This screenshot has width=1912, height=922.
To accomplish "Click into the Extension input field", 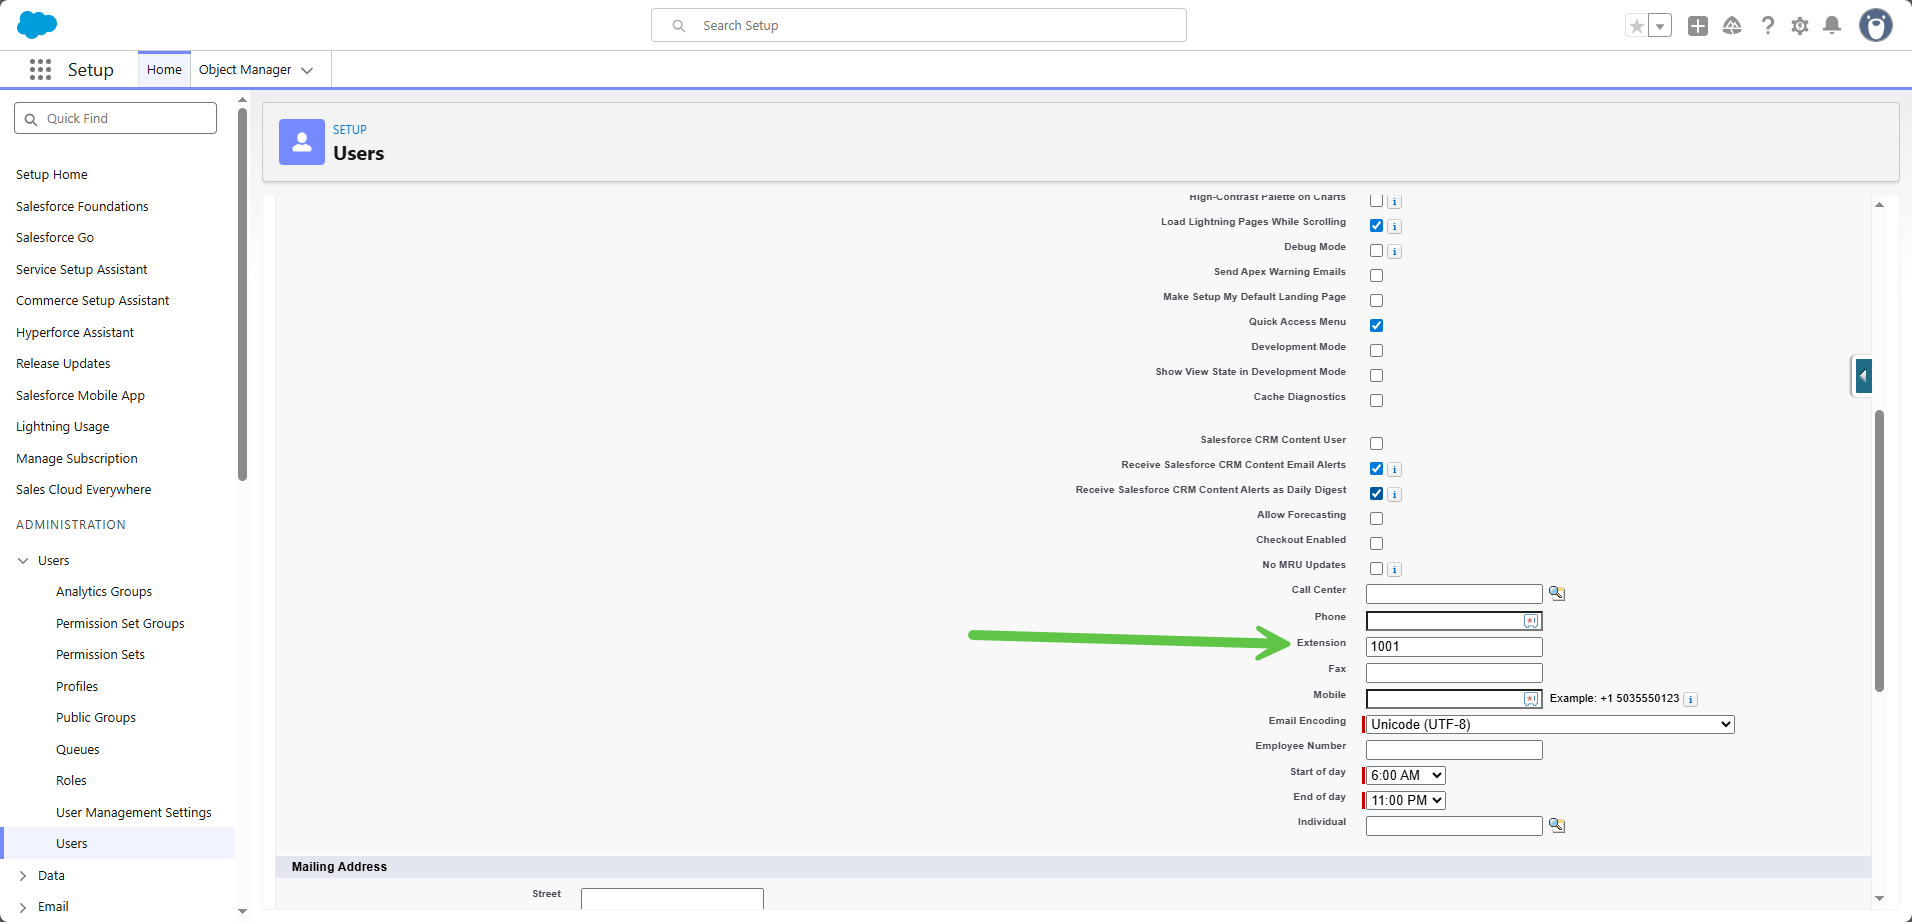I will [1453, 647].
